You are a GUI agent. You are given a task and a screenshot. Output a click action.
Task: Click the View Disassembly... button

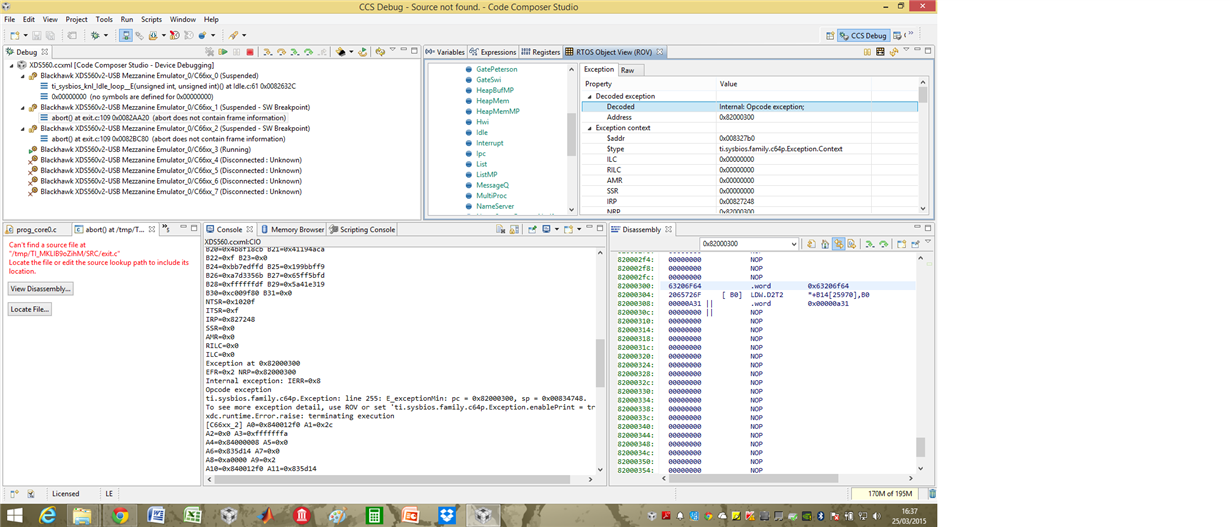[41, 288]
